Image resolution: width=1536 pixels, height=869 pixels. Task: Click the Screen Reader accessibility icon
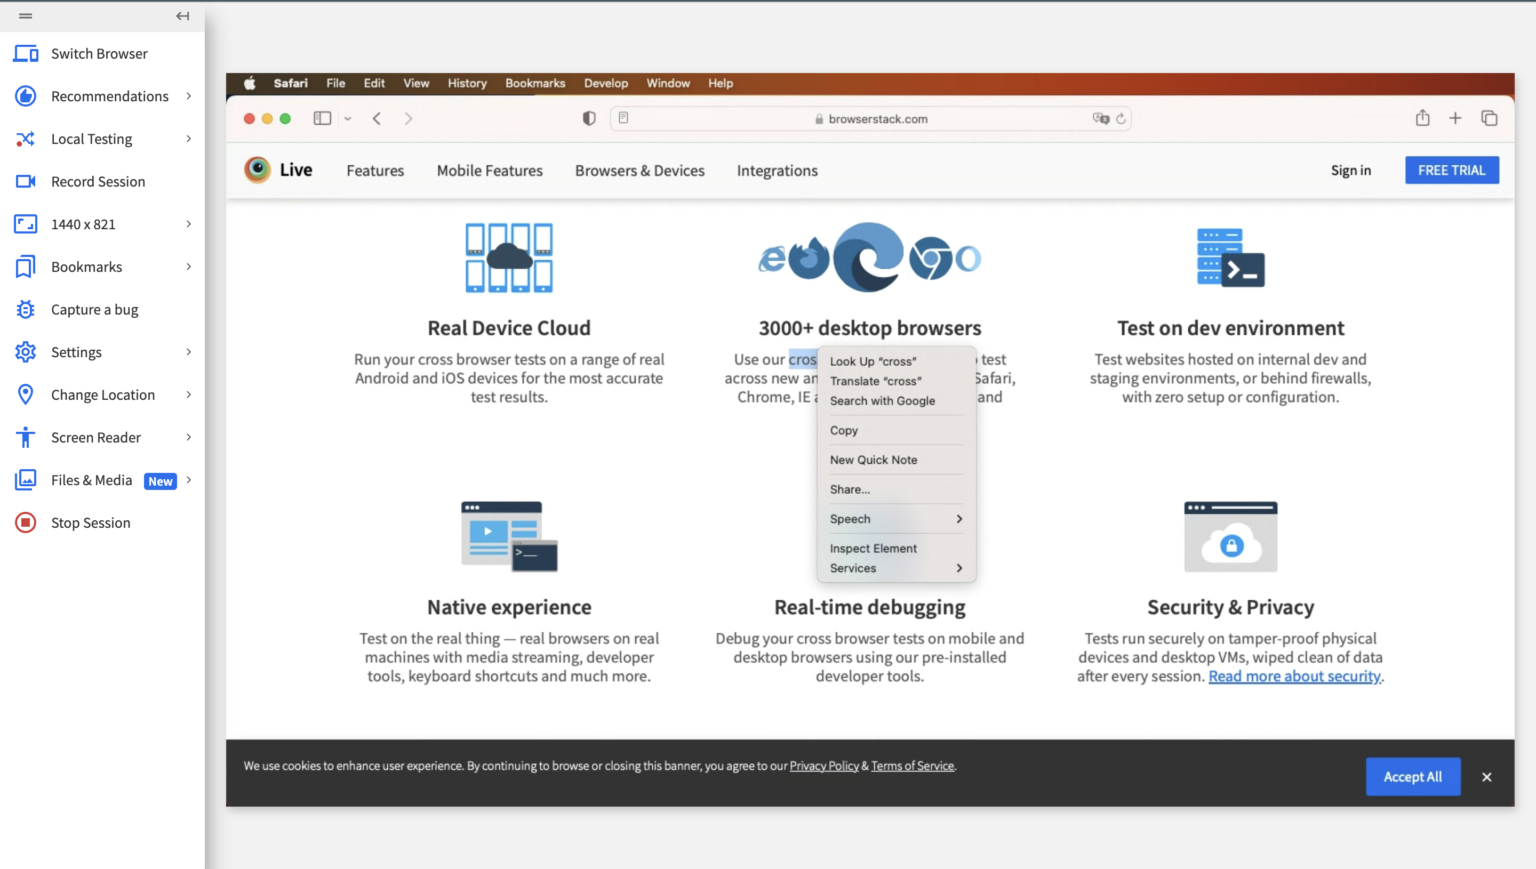26,437
